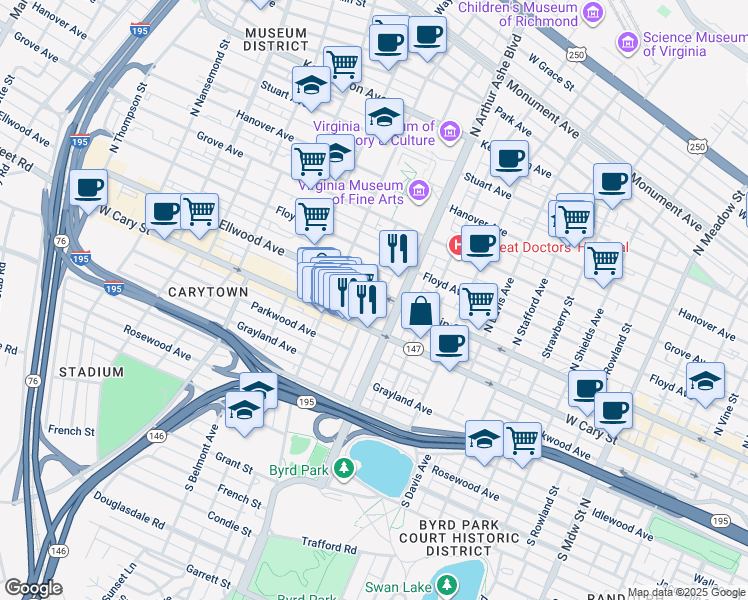748x600 pixels.
Task: Click the Map data ©2025 Google attribution
Action: coord(687,593)
